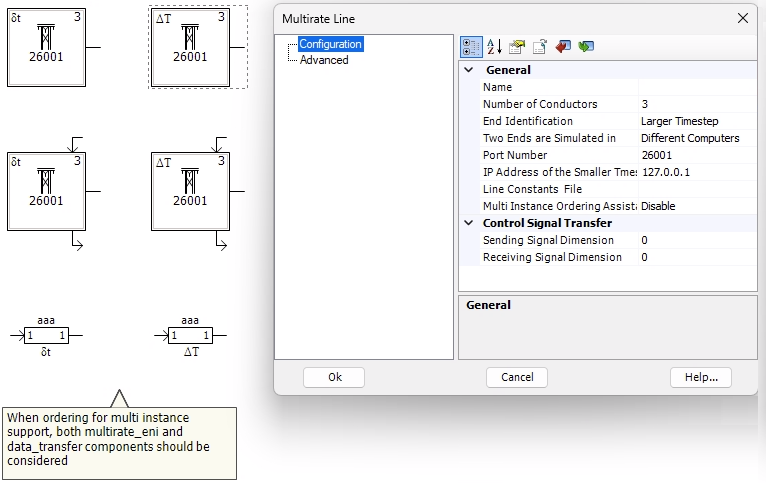Select the aaa data transfer block labeled δt
Screen dimensions: 766x483
coord(46,336)
